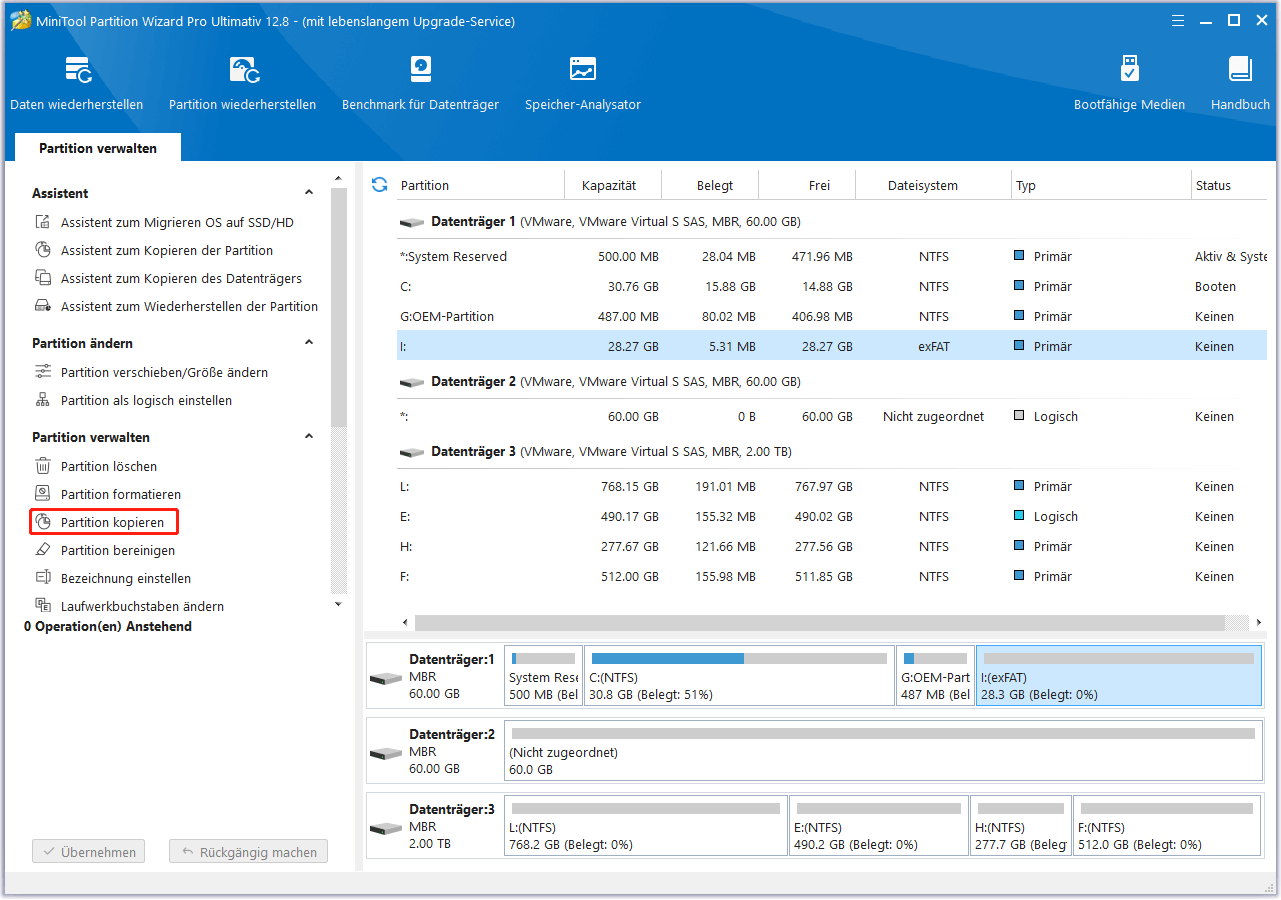1281x900 pixels.
Task: Select Datenträger:3 disk icon in disk map
Action: 386,828
